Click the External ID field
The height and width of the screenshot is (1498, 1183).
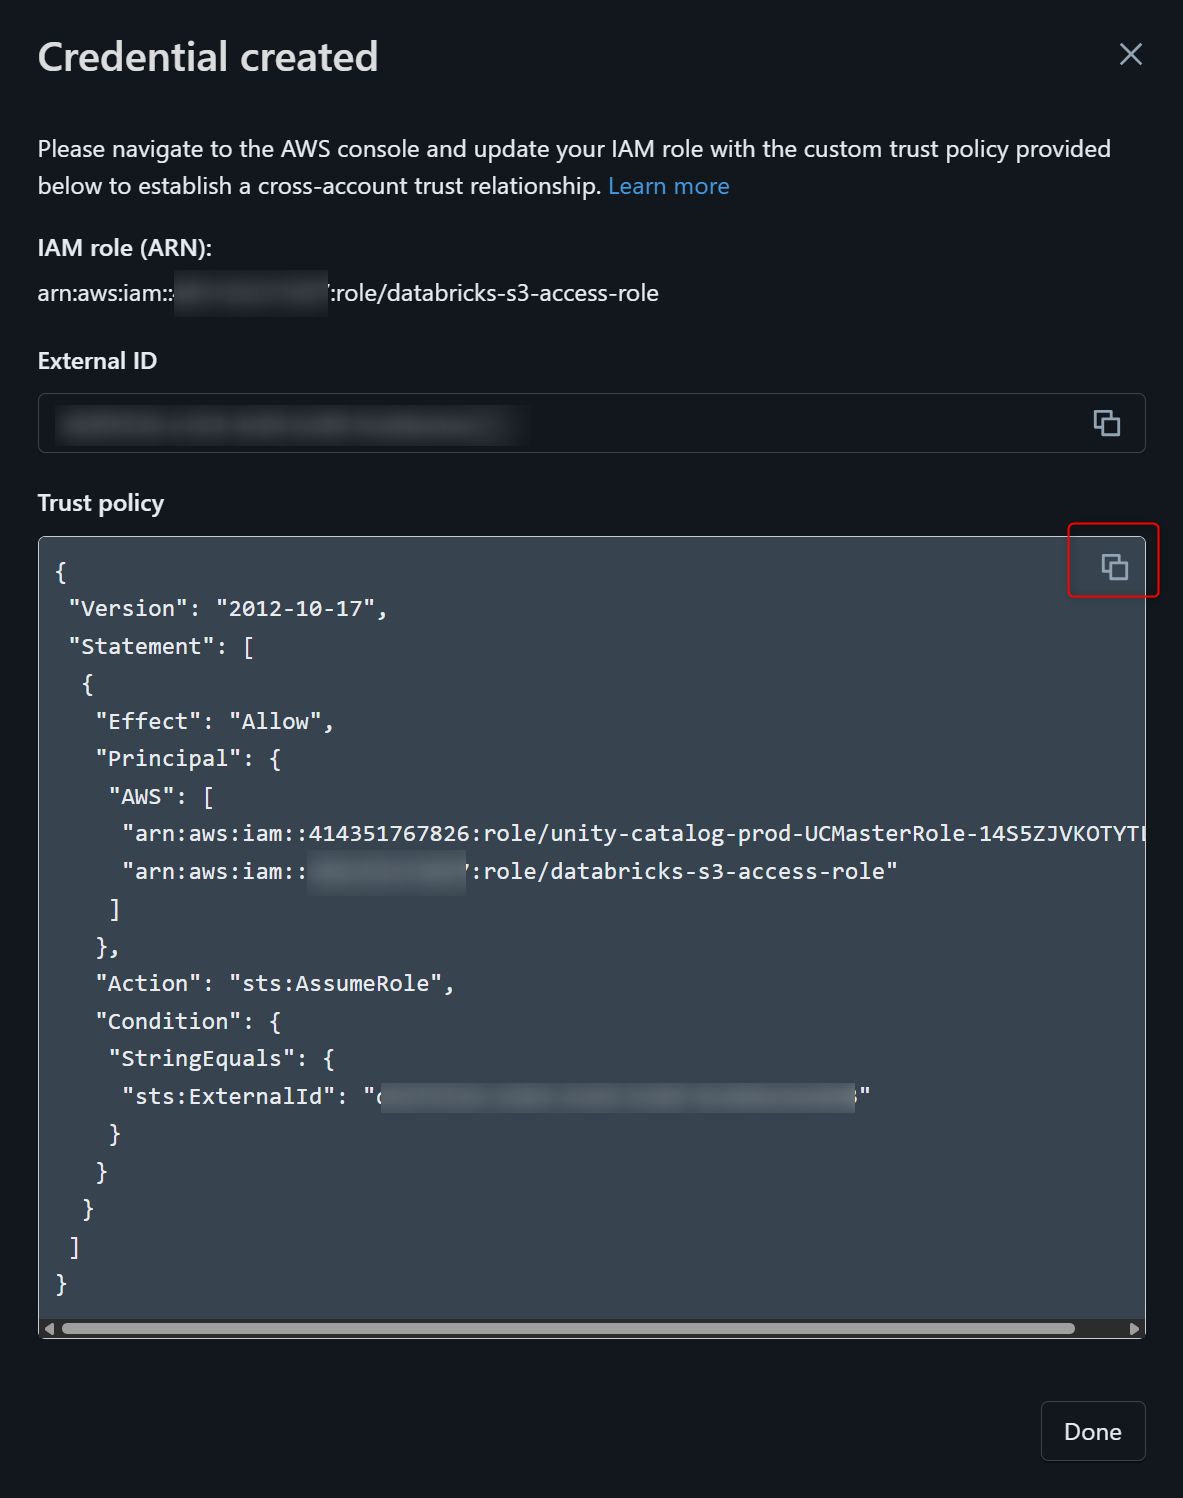coord(591,423)
